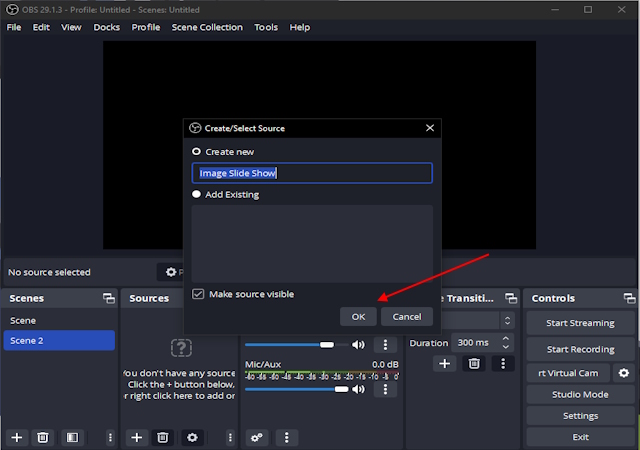Image resolution: width=640 pixels, height=450 pixels.
Task: Add a scene transition with plus
Action: (x=444, y=363)
